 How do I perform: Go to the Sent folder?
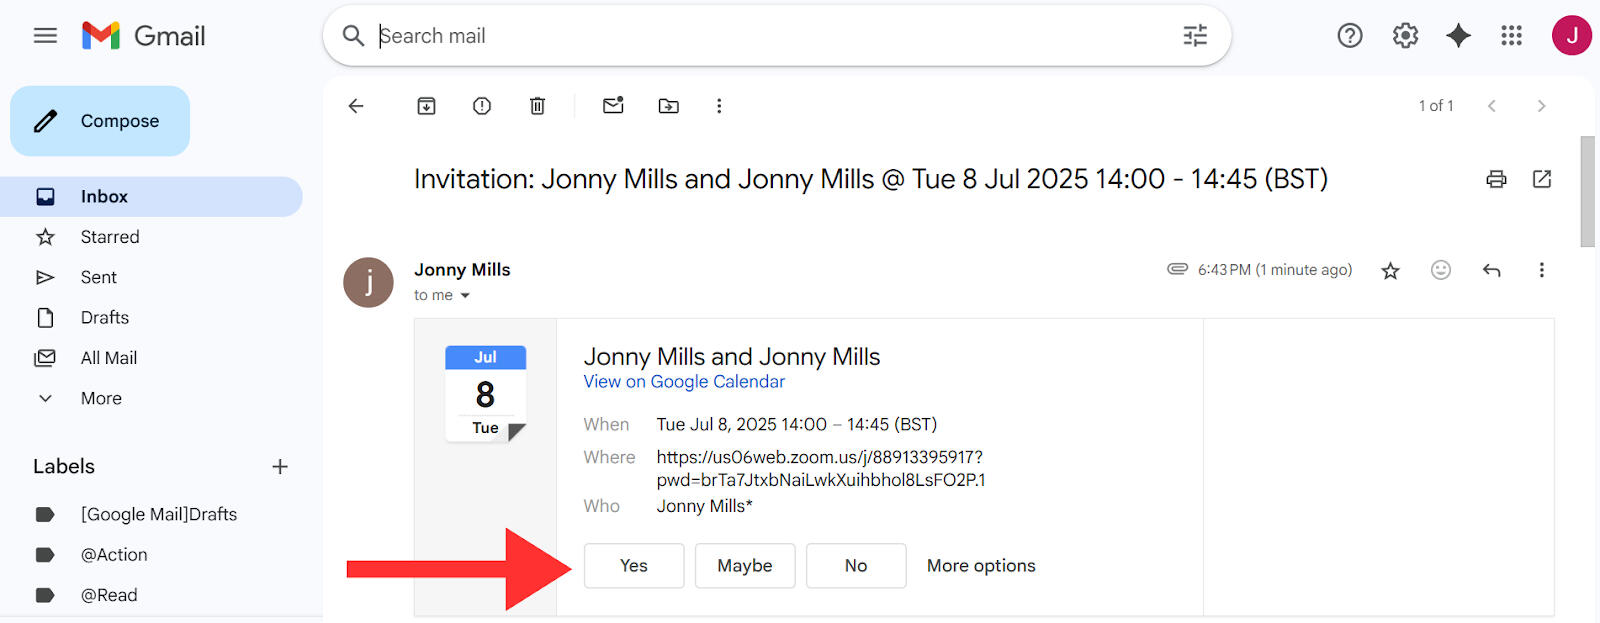(x=98, y=277)
